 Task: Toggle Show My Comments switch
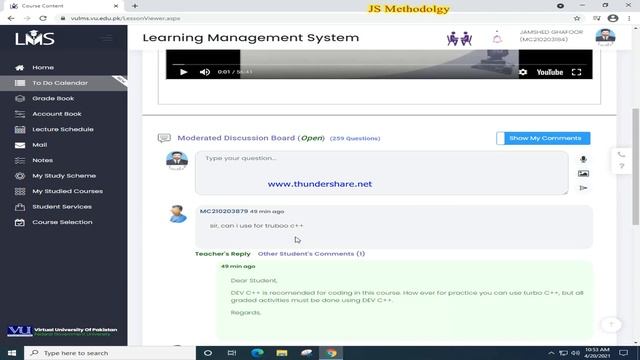[x=543, y=138]
